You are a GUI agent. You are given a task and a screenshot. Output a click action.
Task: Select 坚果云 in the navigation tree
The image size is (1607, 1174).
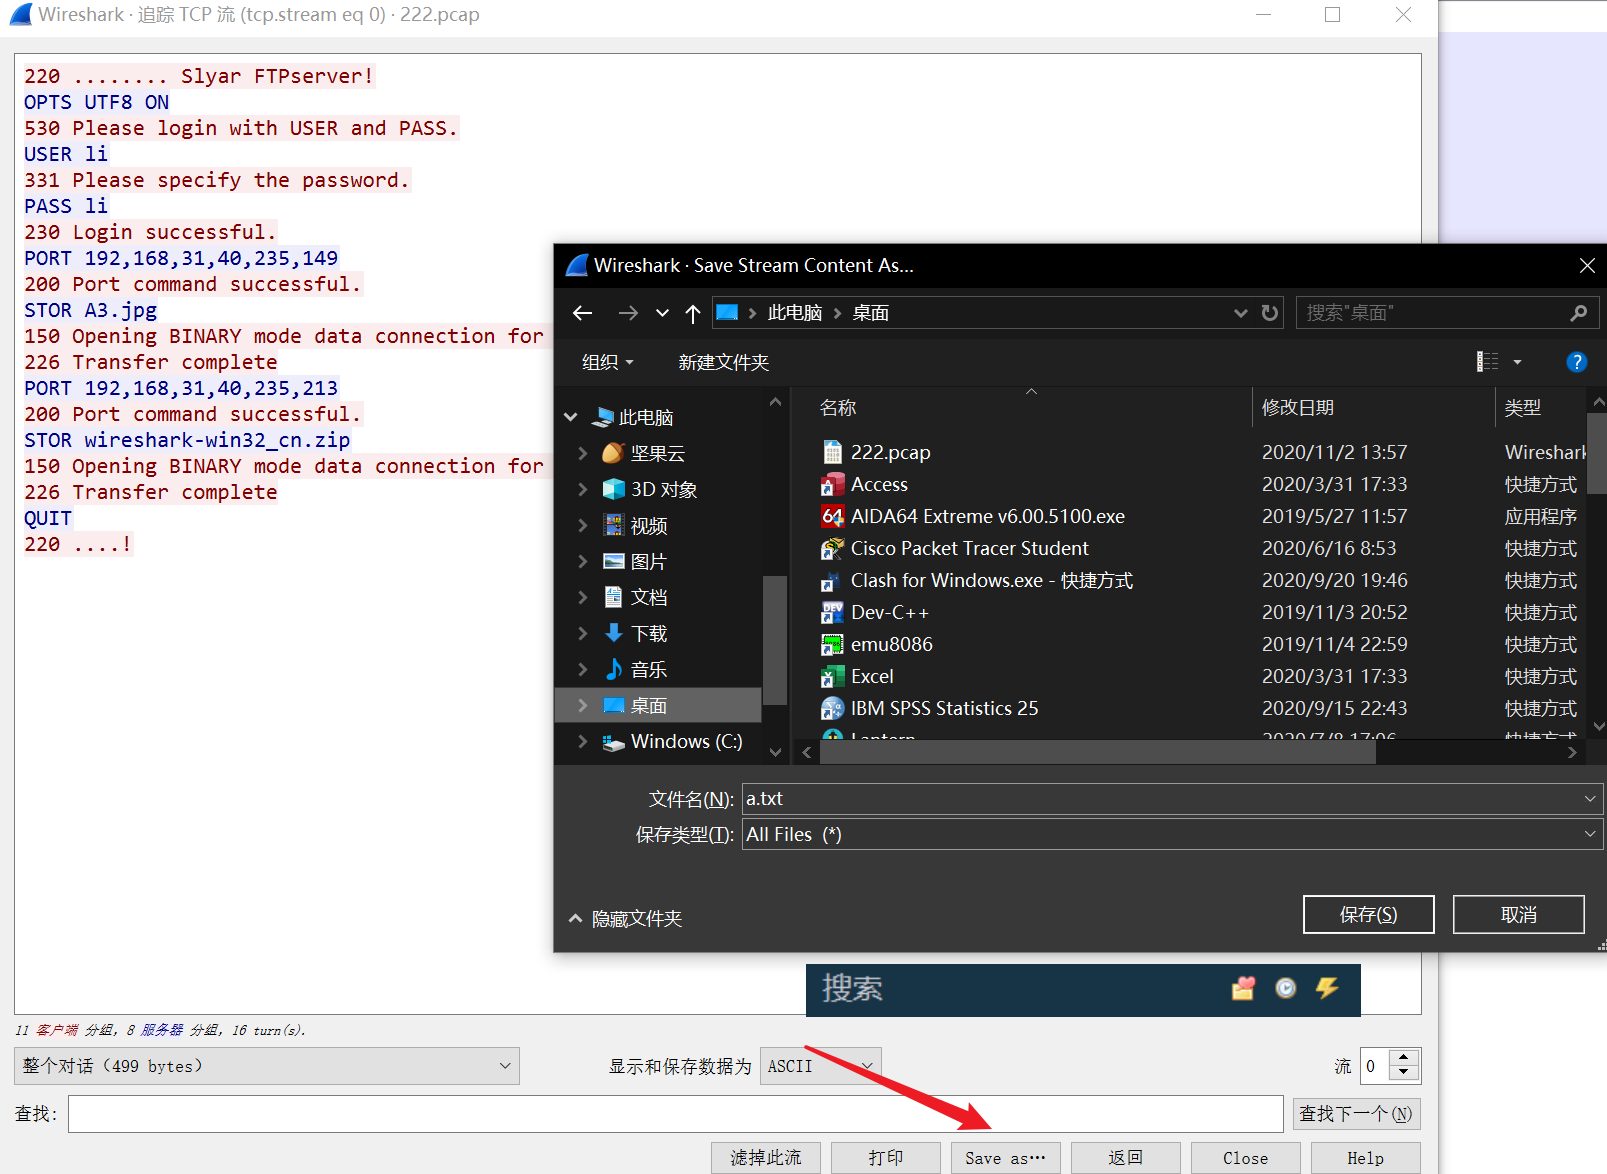pyautogui.click(x=658, y=453)
